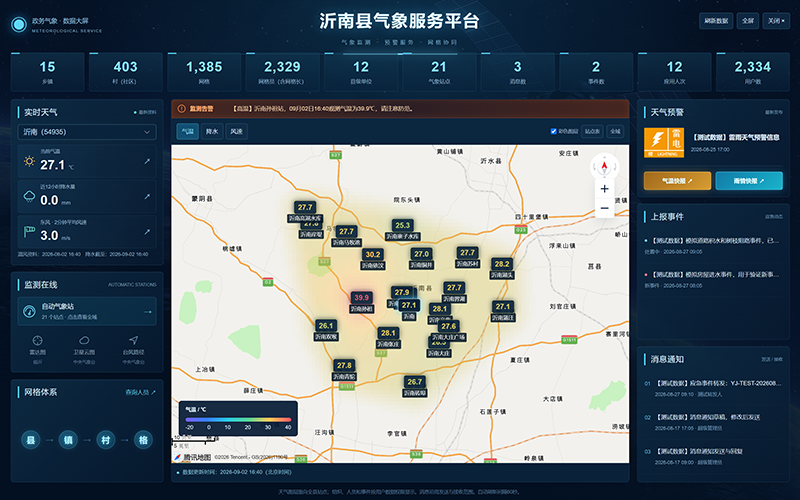Zoom out the map with minus

[x=605, y=208]
